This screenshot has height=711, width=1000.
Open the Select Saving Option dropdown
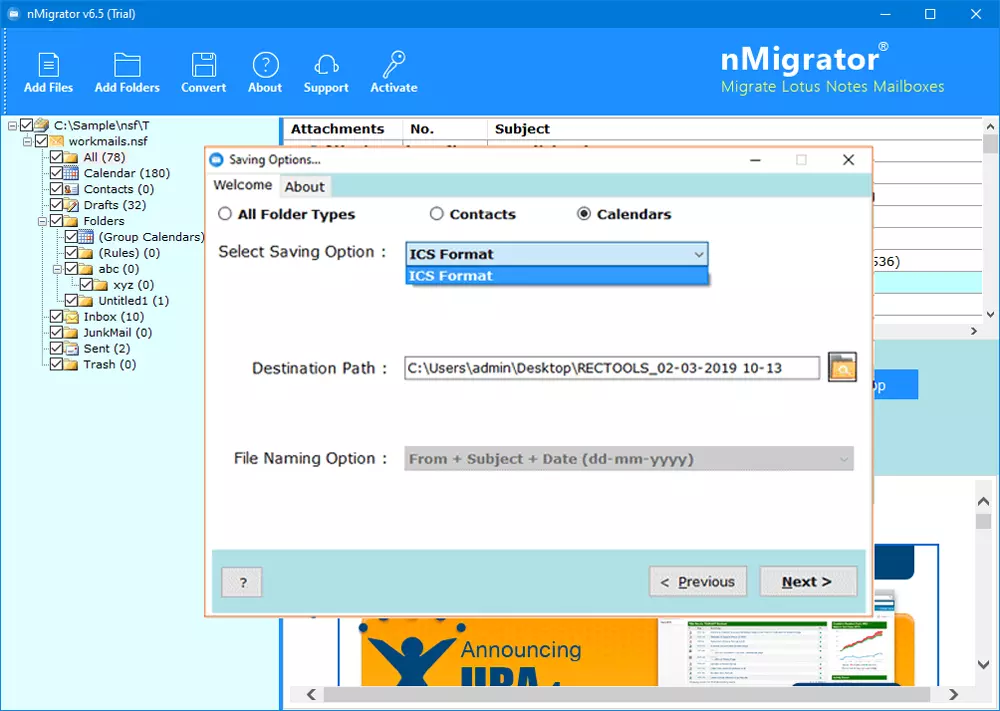coord(557,254)
